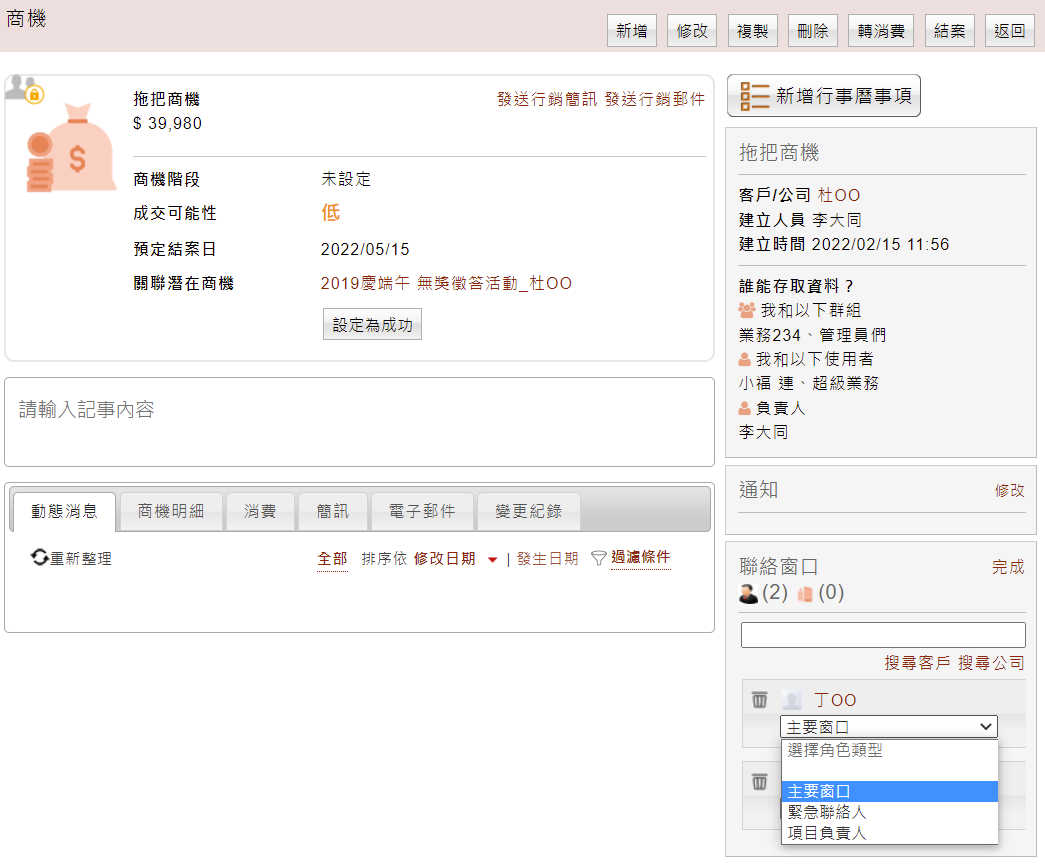The image size is (1045, 865).
Task: Click the date 2022/05/15
Action: pyautogui.click(x=365, y=249)
